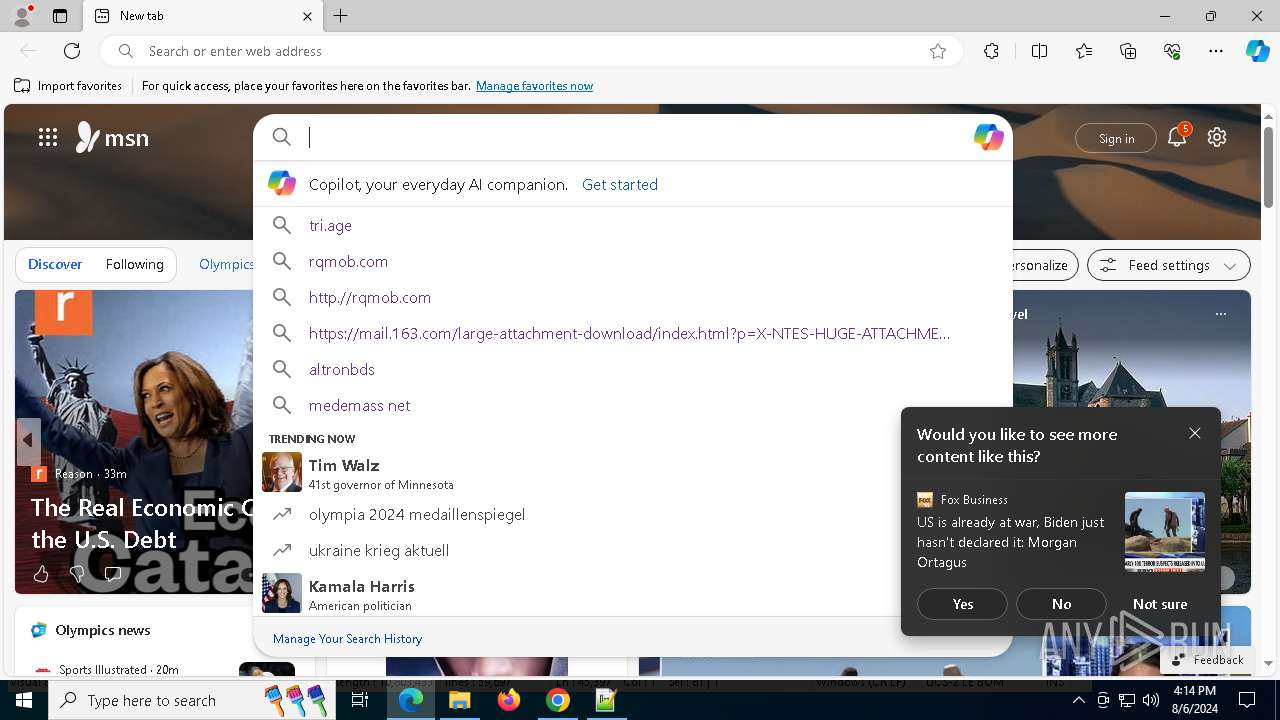
Task: Refresh the current page
Action: pos(72,51)
